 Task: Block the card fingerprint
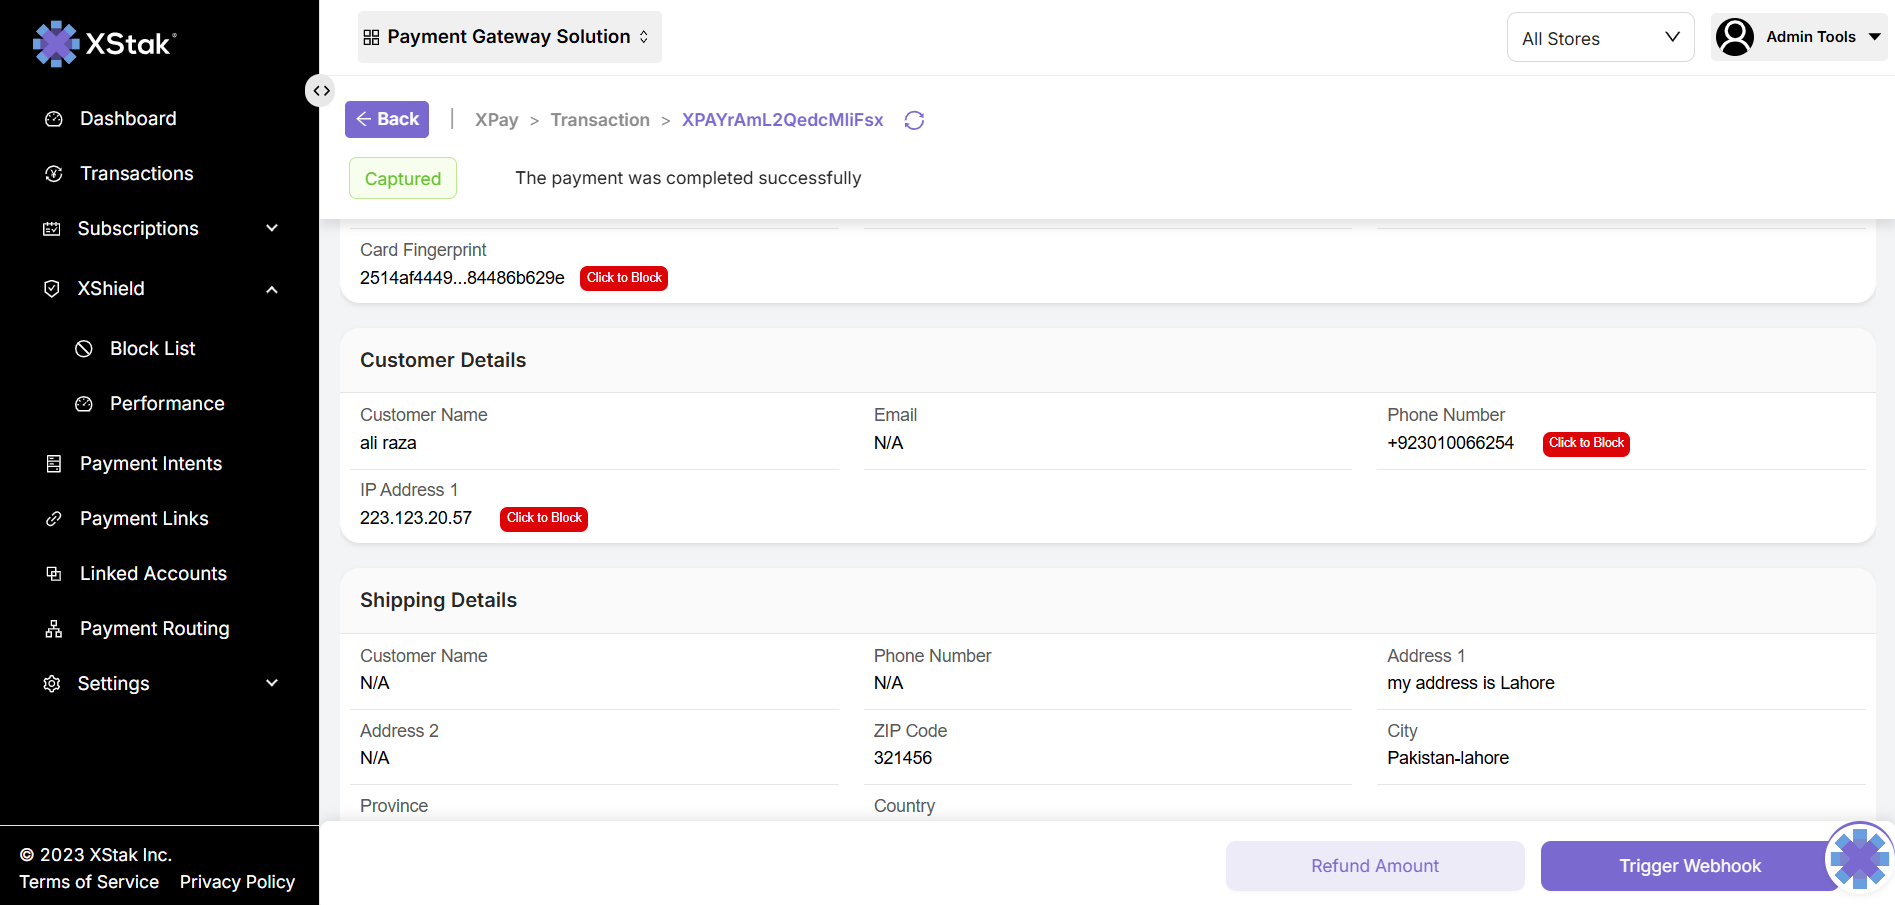(x=624, y=278)
